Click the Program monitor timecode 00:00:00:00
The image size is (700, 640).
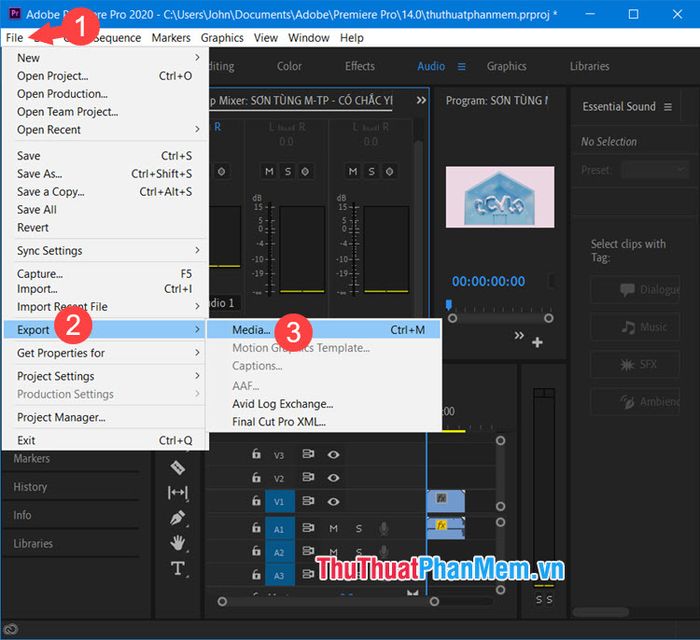coord(488,281)
